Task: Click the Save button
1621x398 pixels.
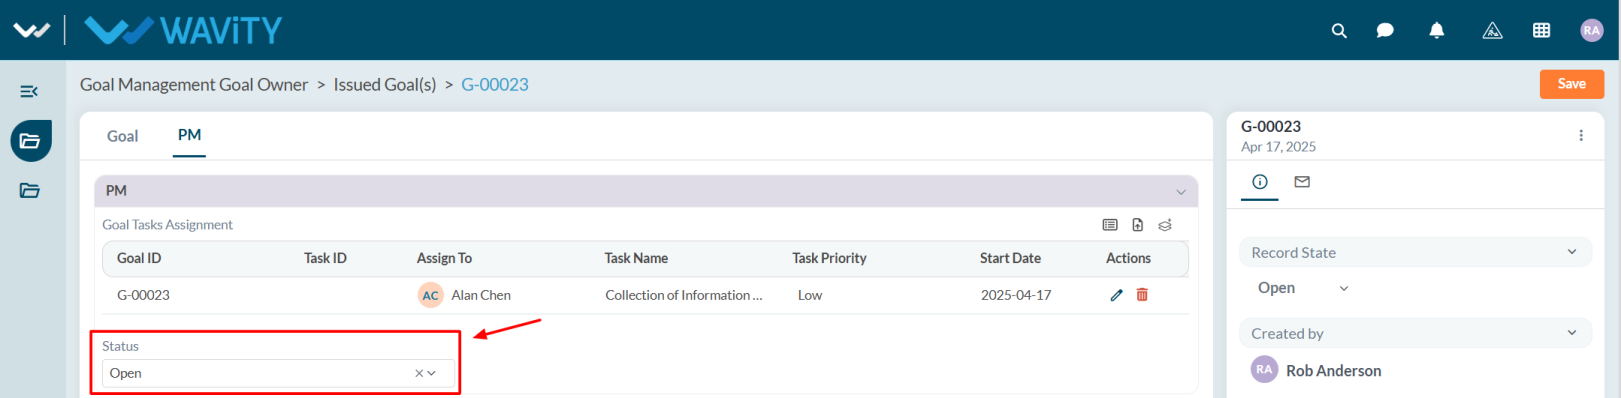Action: tap(1571, 84)
